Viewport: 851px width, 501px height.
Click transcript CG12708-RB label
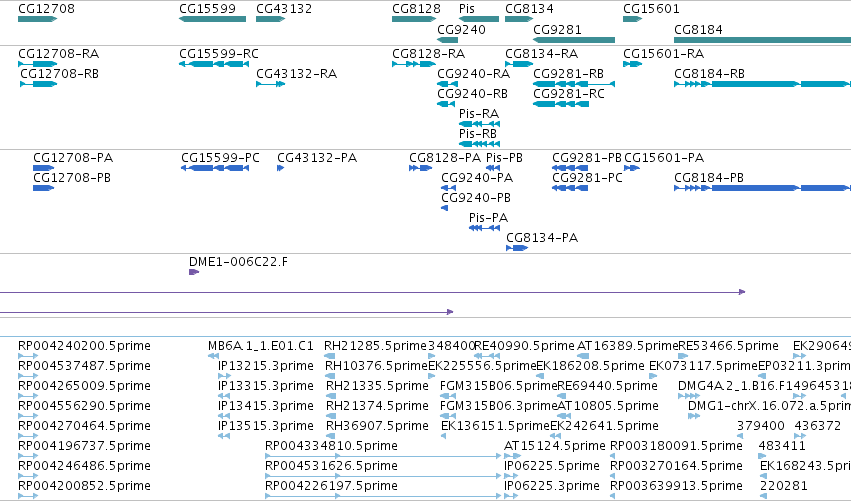click(x=60, y=74)
